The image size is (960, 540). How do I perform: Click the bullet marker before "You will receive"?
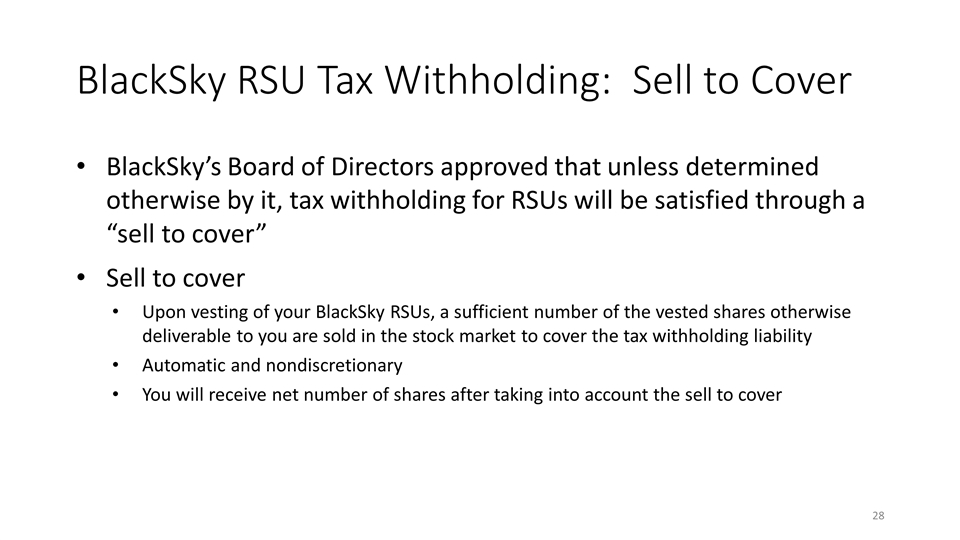coord(117,395)
